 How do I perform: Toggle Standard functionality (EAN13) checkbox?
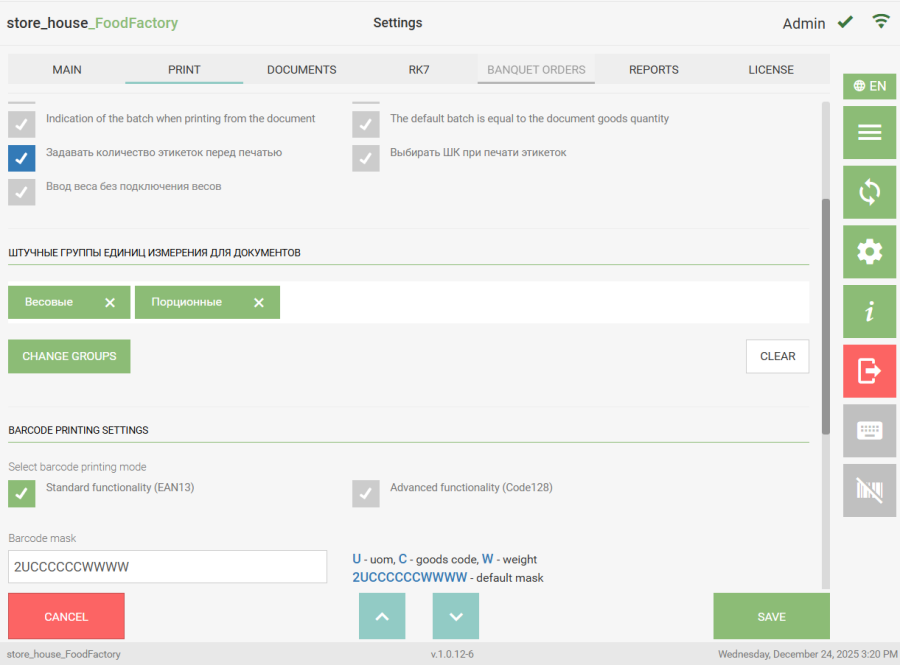coord(22,493)
